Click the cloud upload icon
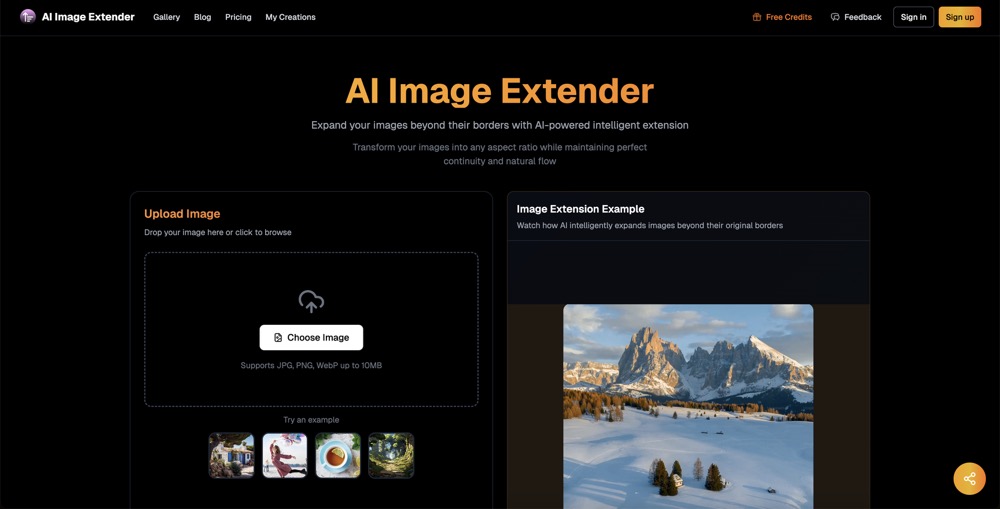 [x=311, y=301]
